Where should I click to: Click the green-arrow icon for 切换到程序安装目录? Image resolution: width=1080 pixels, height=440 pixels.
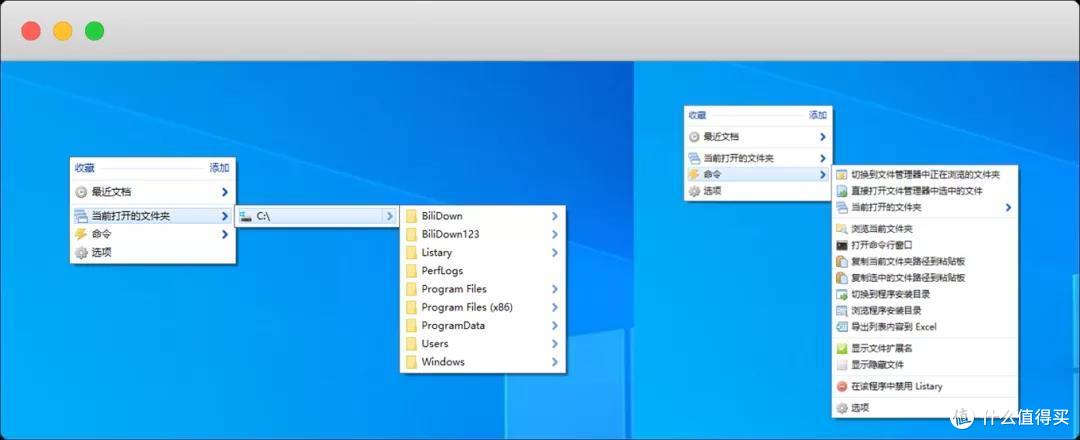842,294
